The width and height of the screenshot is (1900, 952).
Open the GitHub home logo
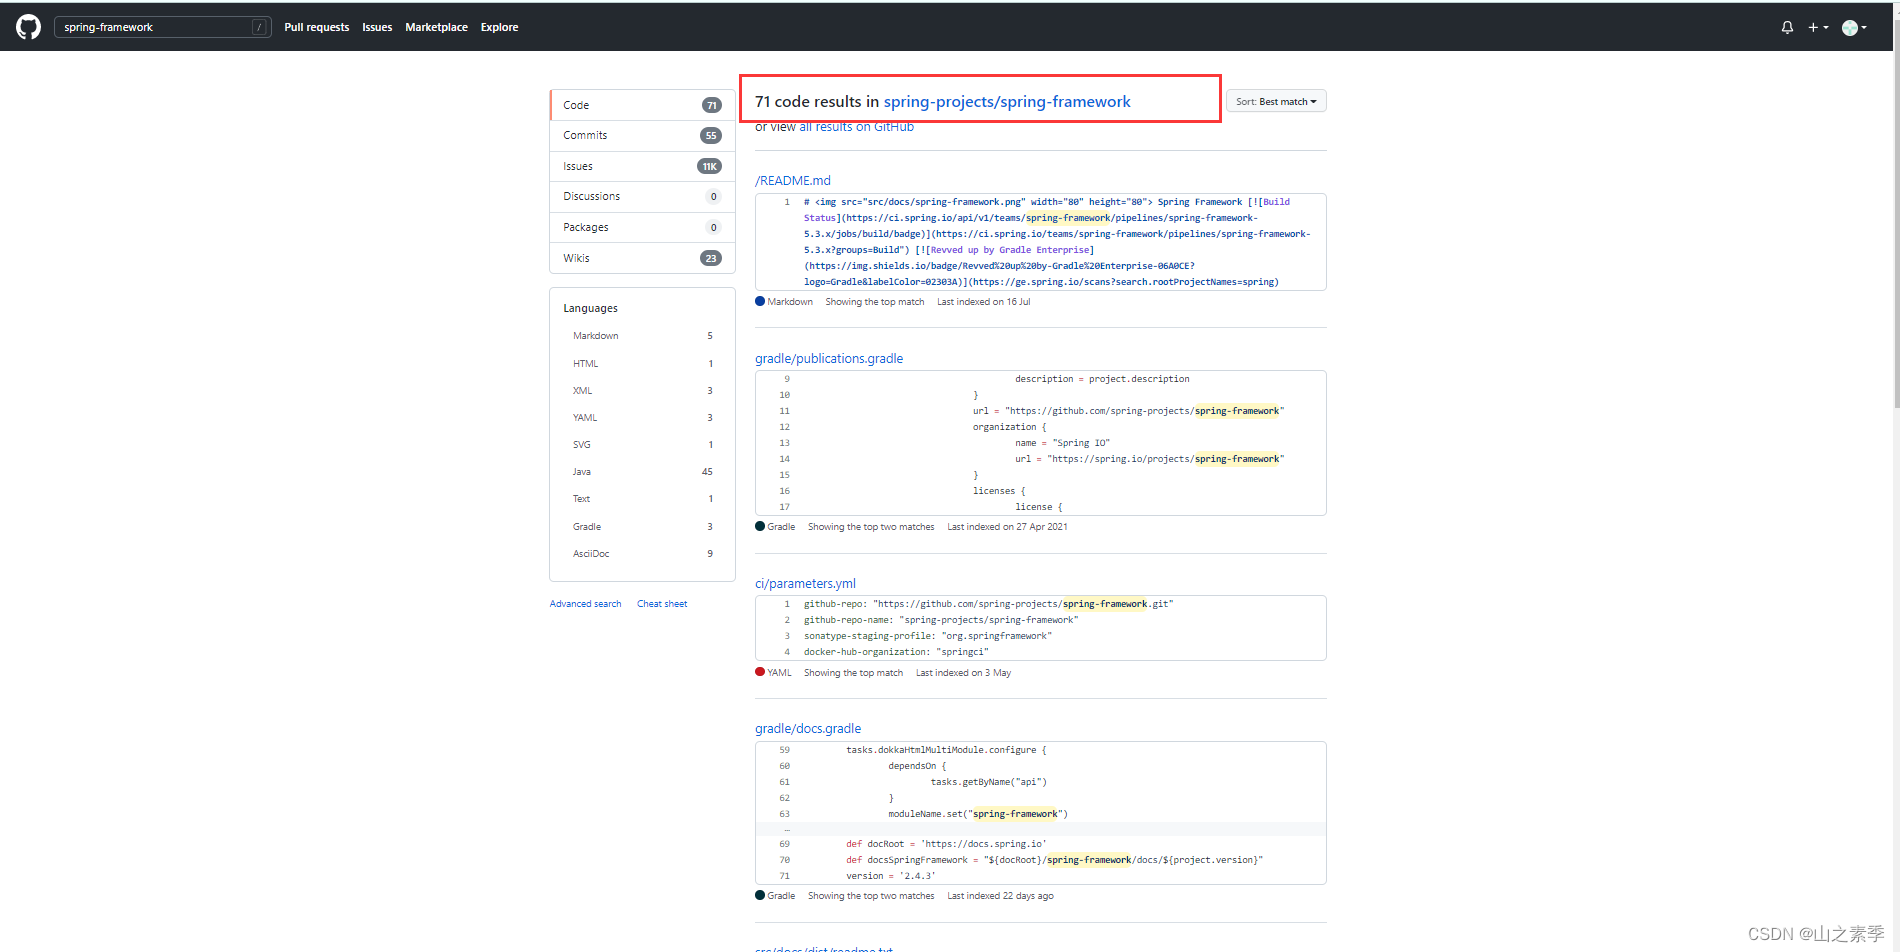28,27
